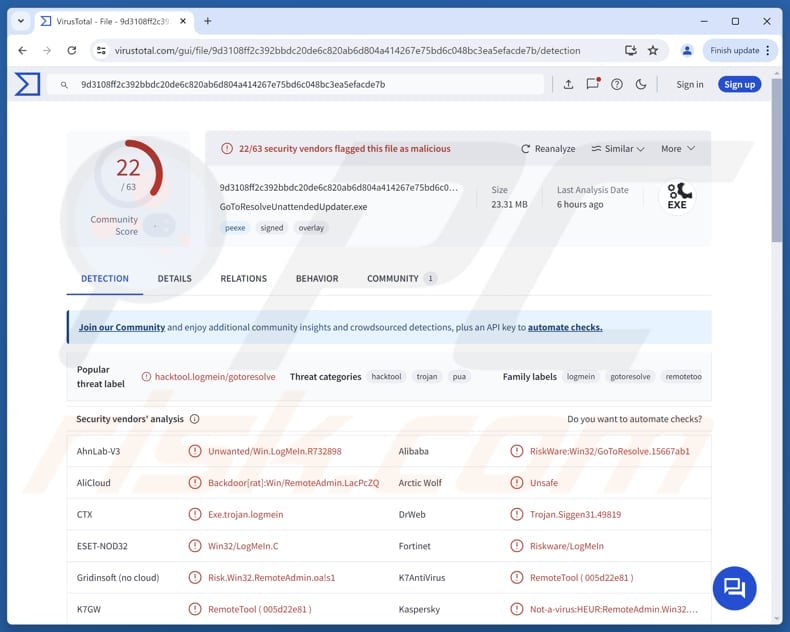
Task: Click AhnLab-V3 detection warning icon
Action: (x=194, y=451)
